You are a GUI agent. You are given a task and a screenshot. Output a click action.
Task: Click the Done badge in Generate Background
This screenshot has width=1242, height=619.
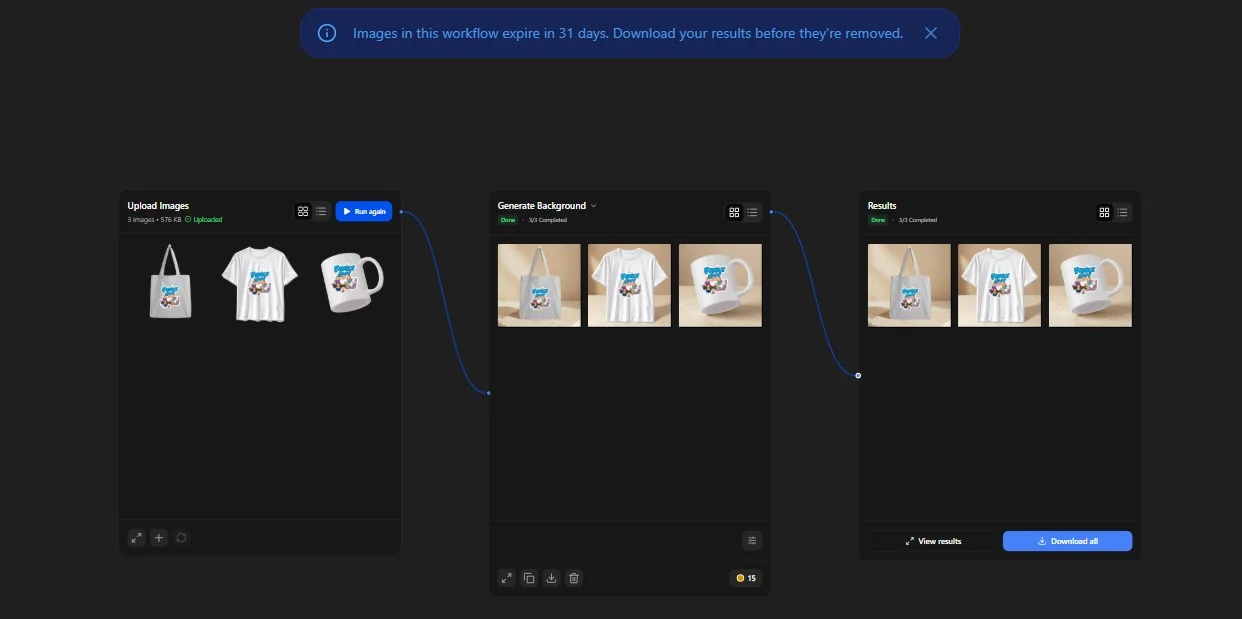508,220
